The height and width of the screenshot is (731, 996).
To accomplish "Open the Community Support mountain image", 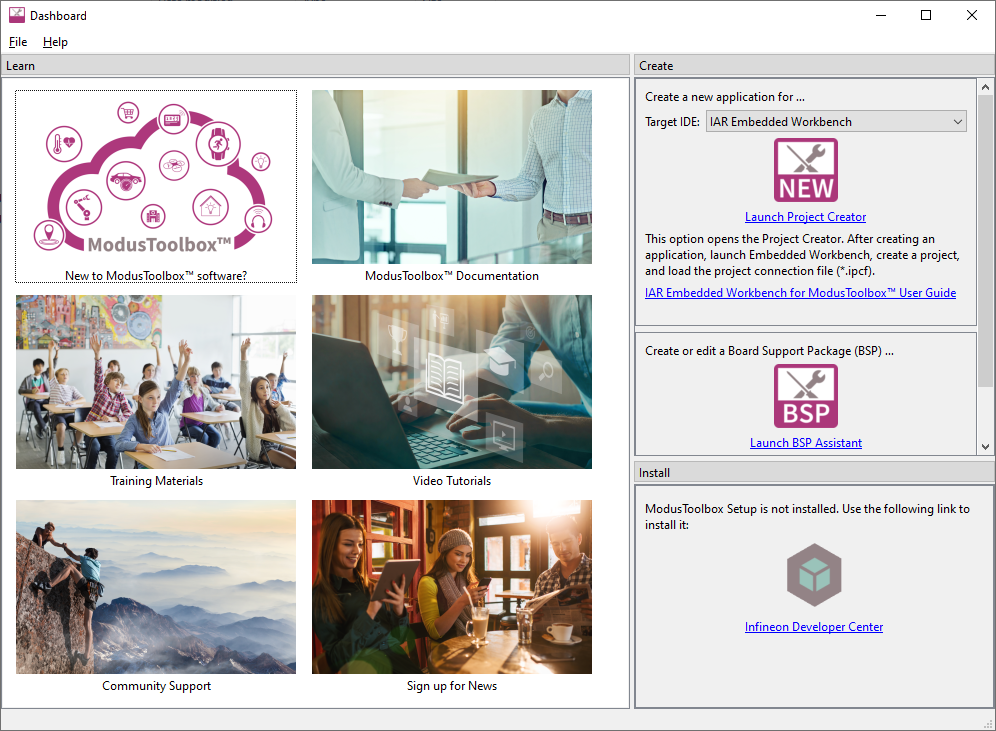I will [x=155, y=586].
